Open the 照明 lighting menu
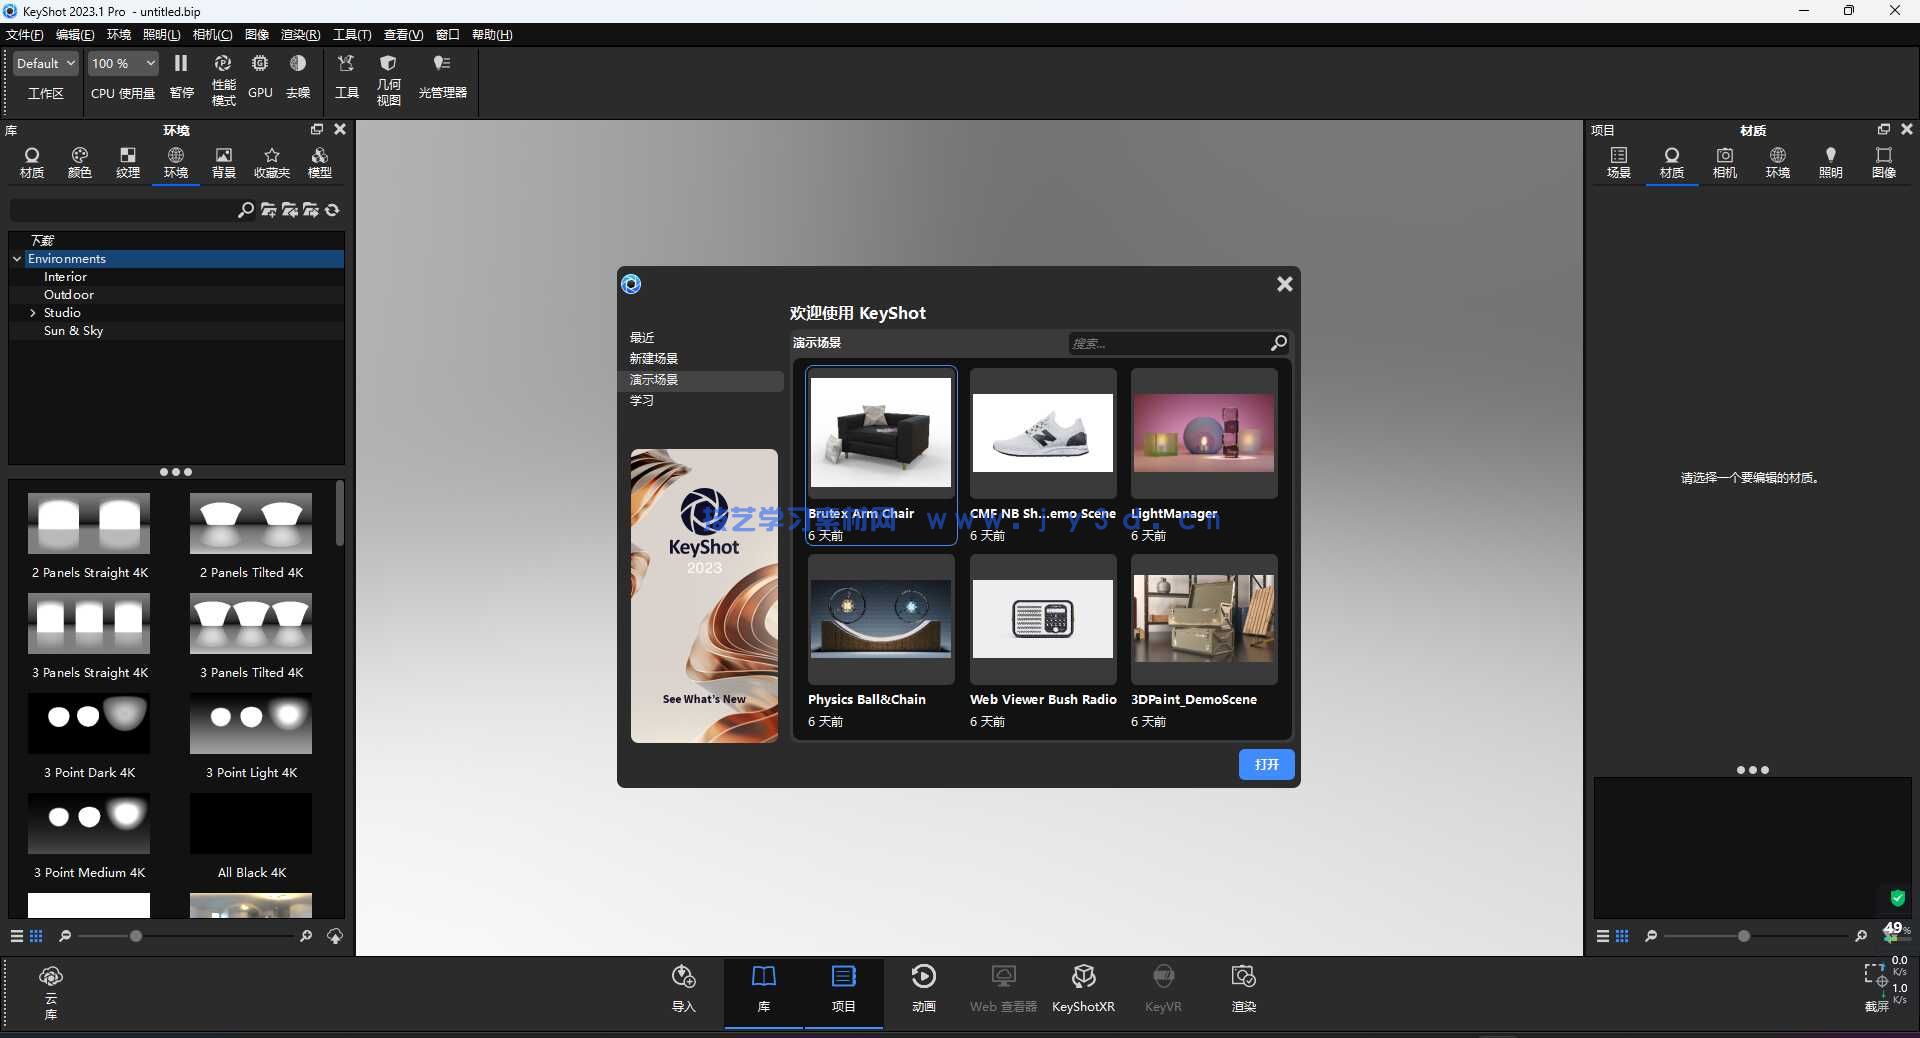 pos(162,35)
